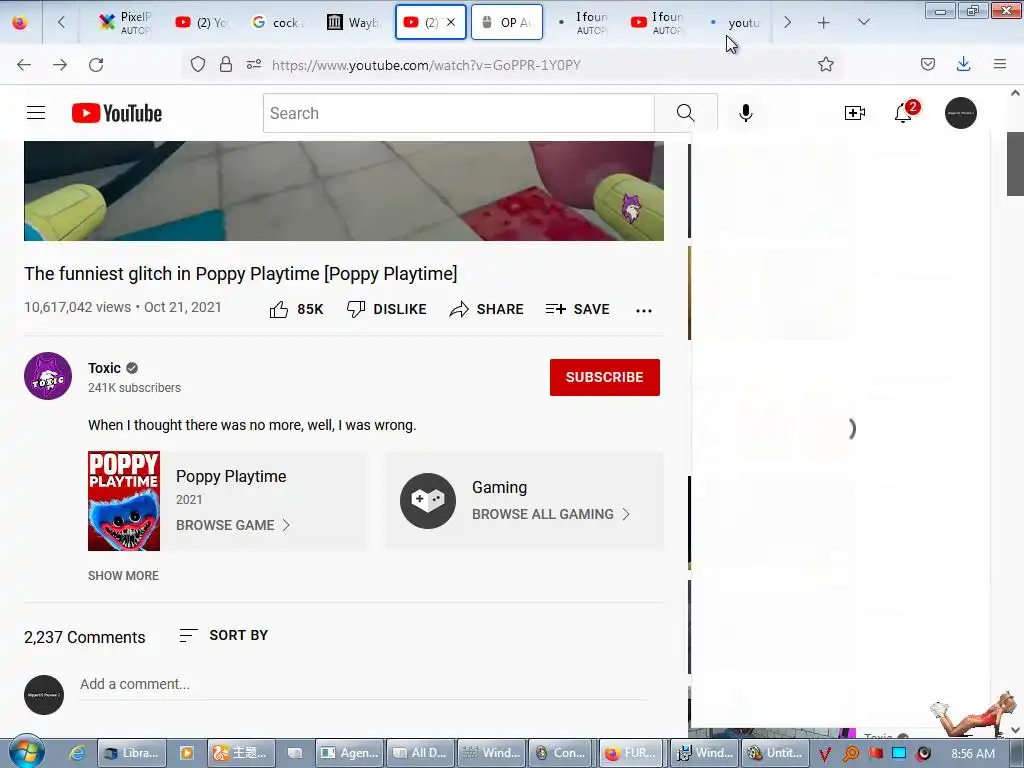The image size is (1024, 768).
Task: Open the account avatar menu
Action: 961,113
